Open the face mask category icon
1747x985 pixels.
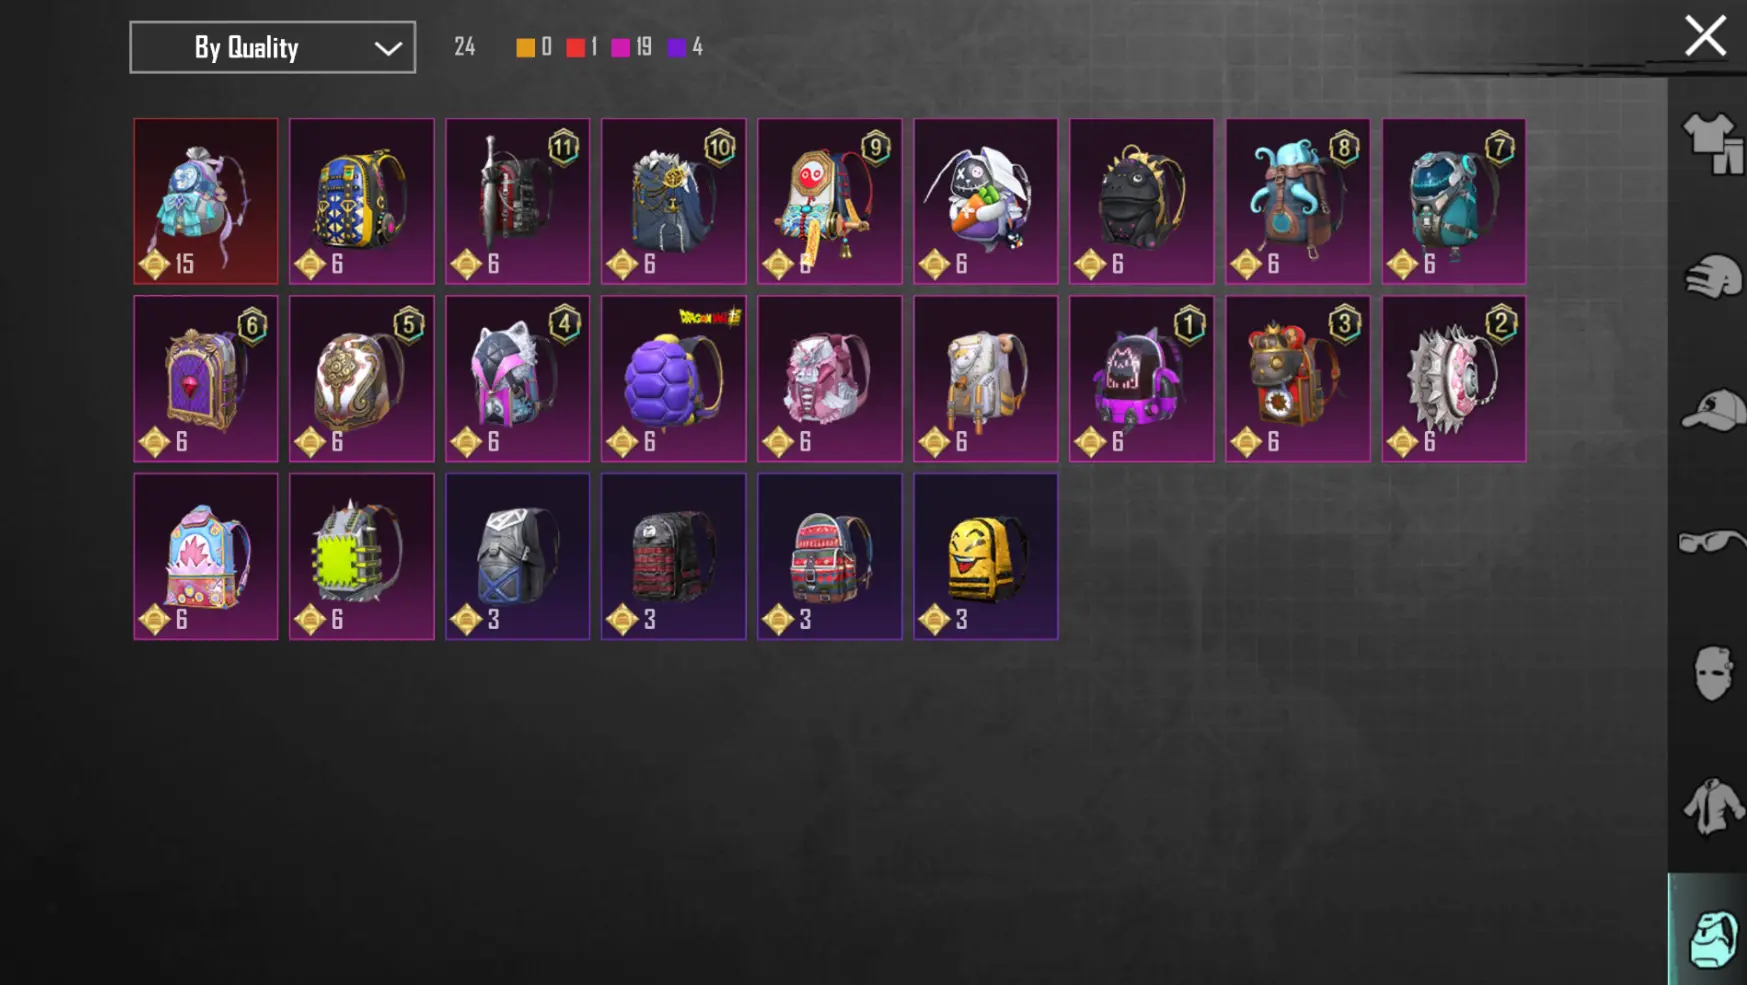[x=1713, y=673]
